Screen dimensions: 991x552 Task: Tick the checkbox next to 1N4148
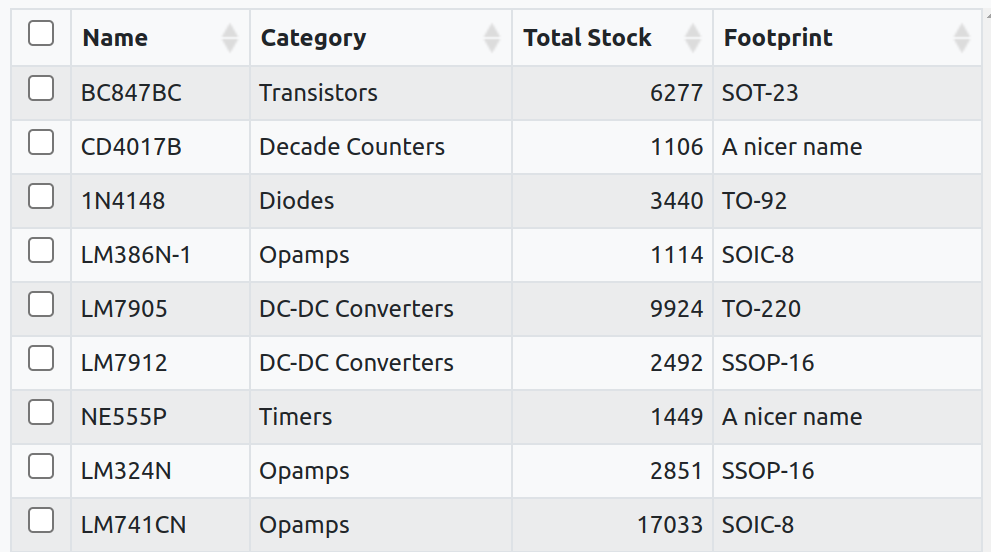(x=41, y=198)
